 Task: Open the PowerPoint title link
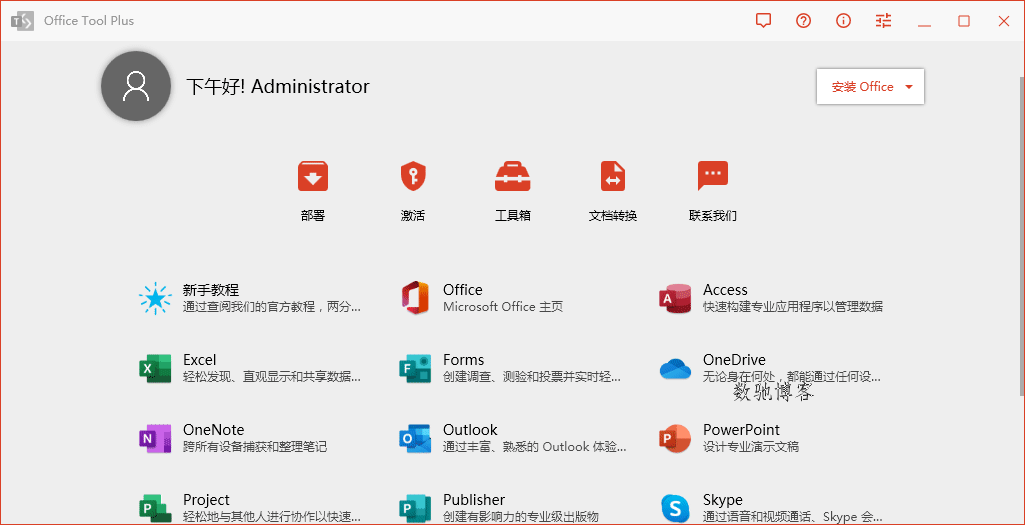point(741,430)
